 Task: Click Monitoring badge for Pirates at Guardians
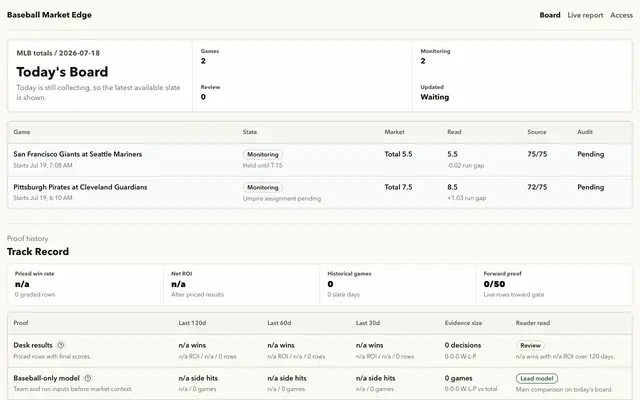click(262, 187)
